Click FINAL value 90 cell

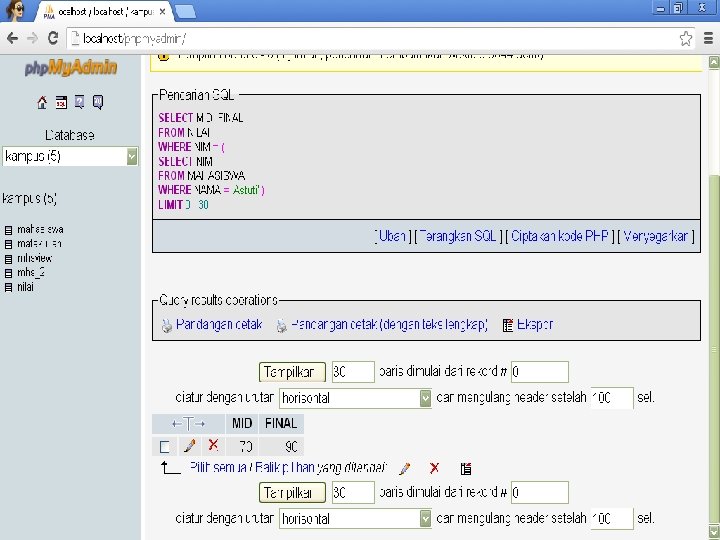point(281,446)
